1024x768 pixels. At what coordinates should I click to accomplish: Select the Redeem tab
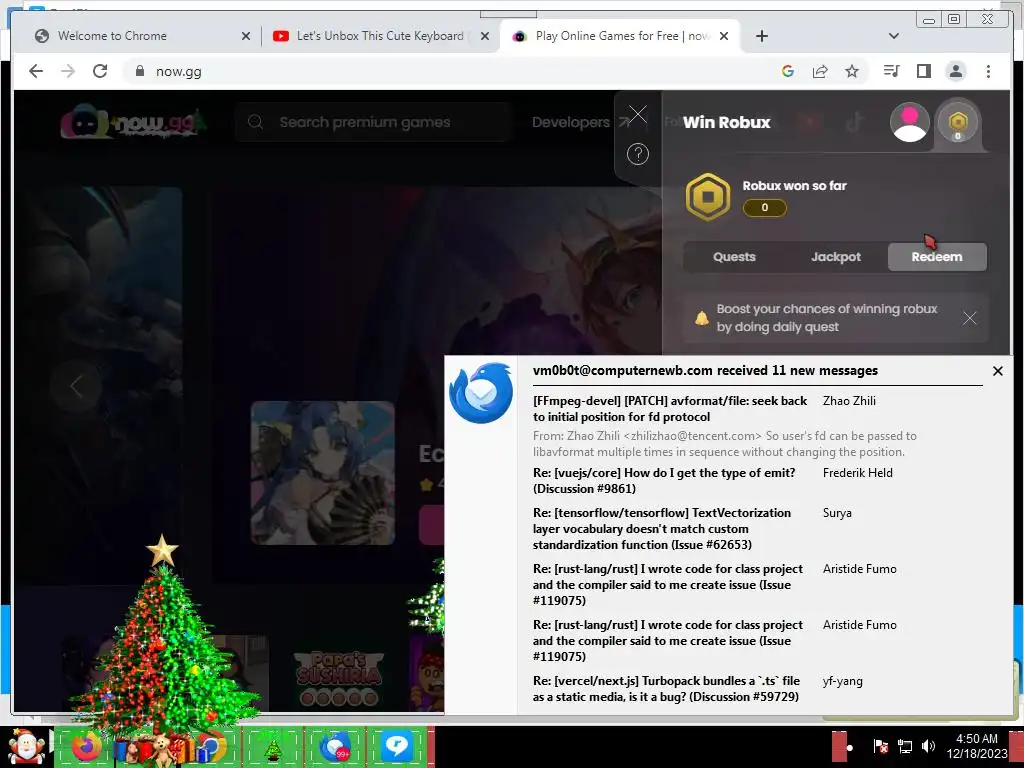pyautogui.click(x=937, y=257)
